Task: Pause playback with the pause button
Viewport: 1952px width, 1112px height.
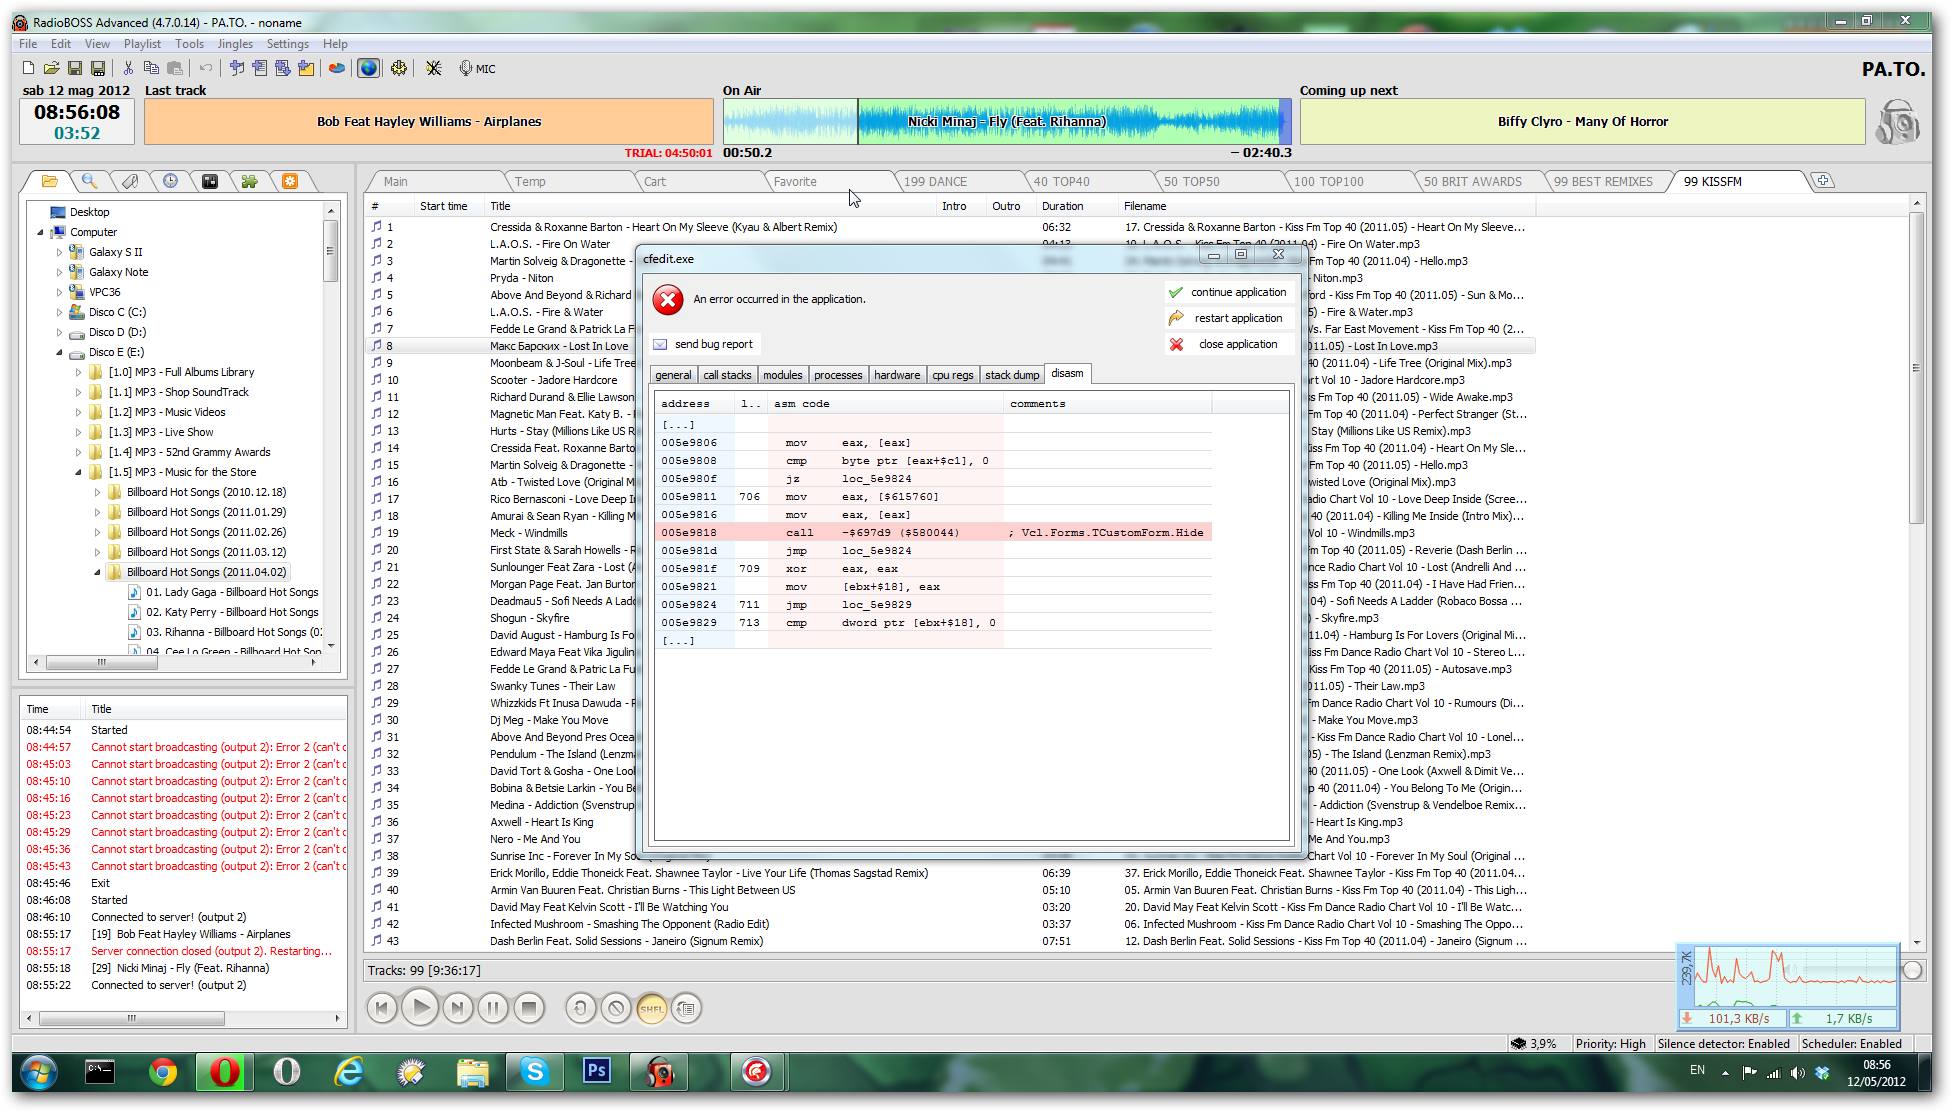Action: point(493,1008)
